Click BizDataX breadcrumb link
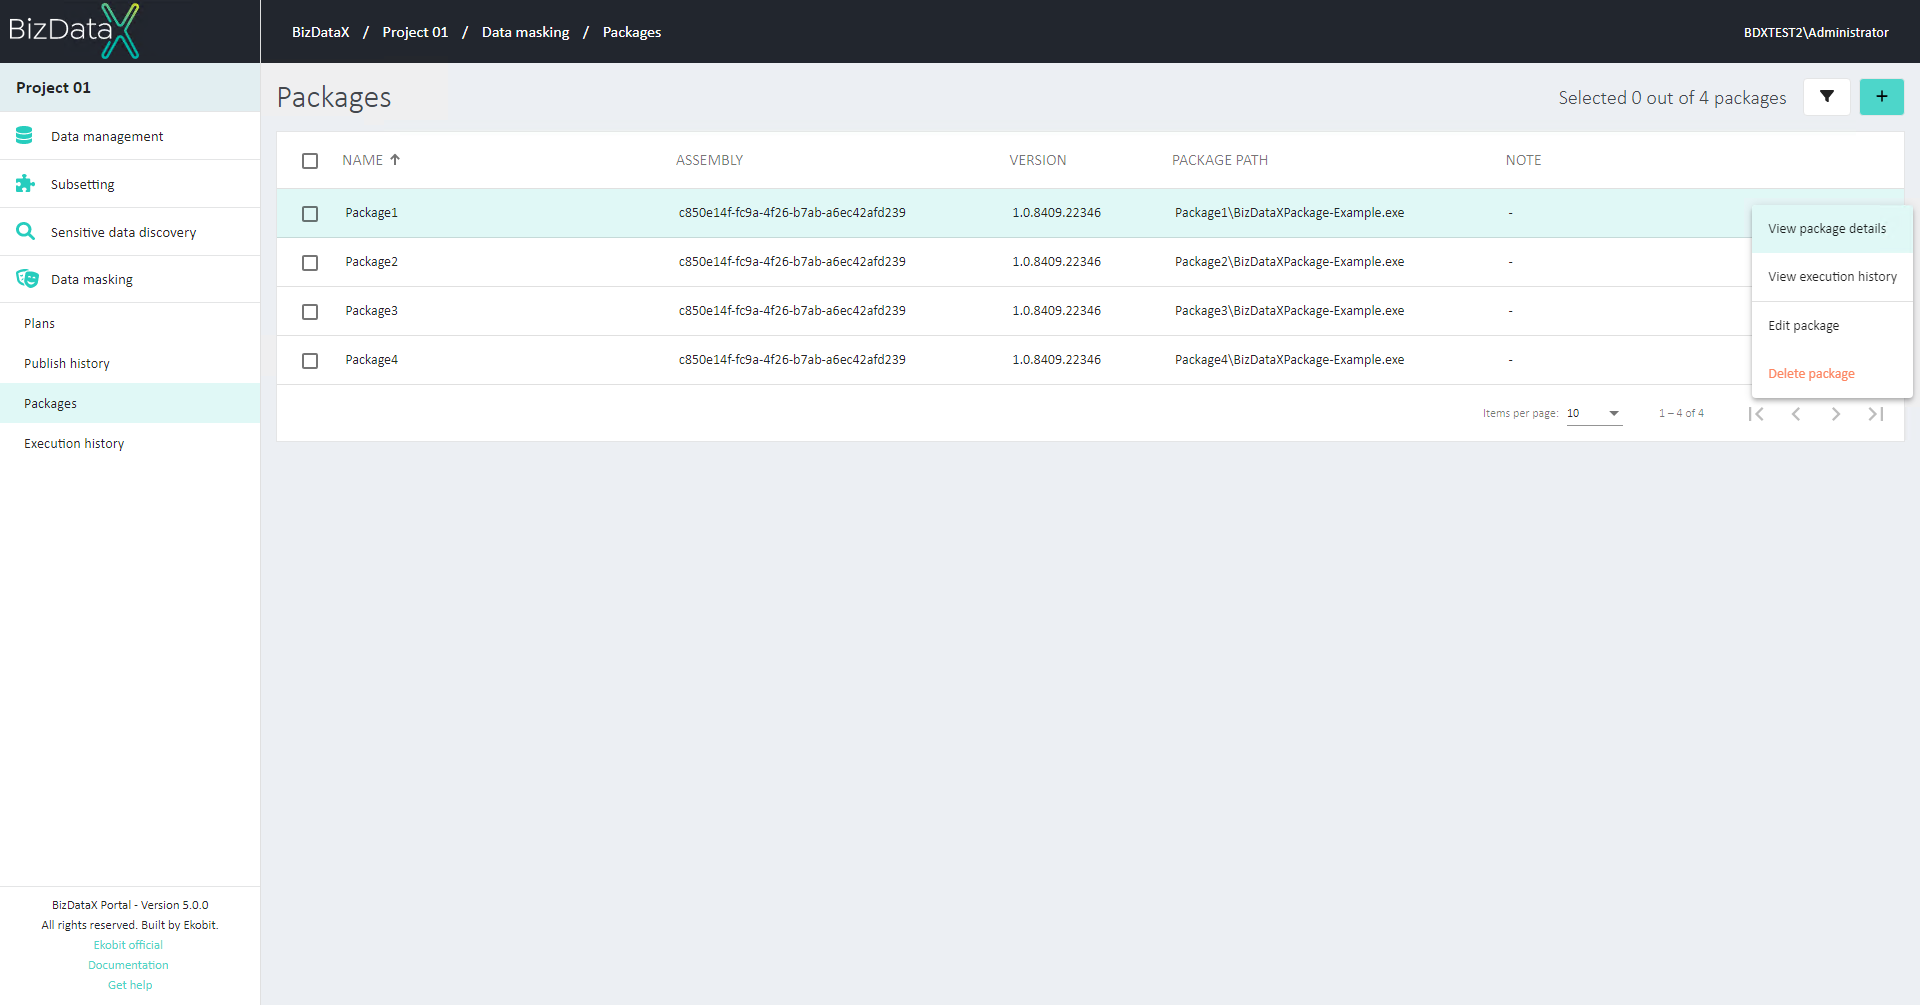Viewport: 1920px width, 1005px height. pyautogui.click(x=321, y=32)
